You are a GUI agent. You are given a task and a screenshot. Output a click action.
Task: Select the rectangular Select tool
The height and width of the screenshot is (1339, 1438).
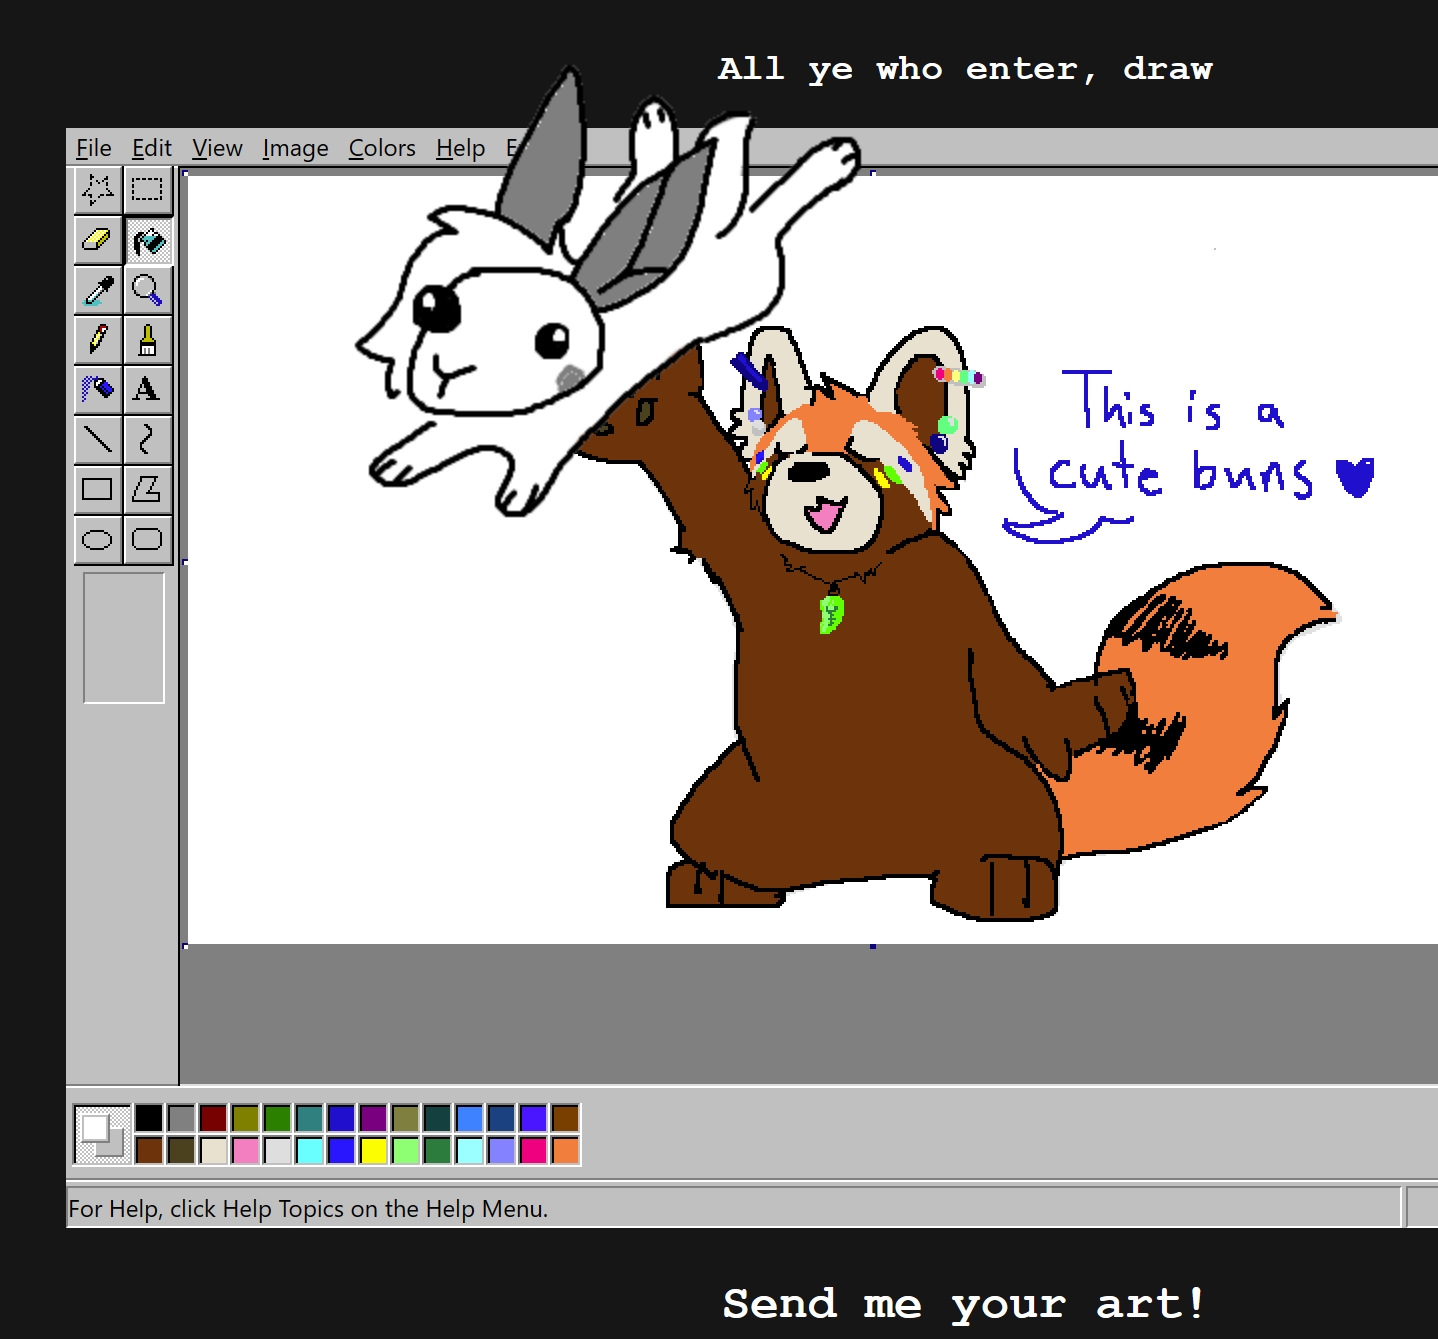point(148,189)
